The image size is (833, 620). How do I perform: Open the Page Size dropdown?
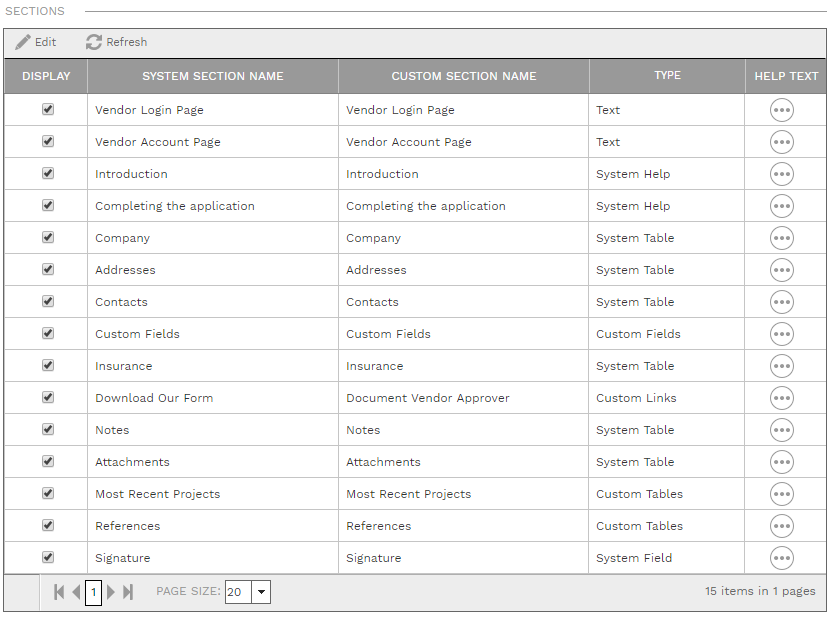261,592
